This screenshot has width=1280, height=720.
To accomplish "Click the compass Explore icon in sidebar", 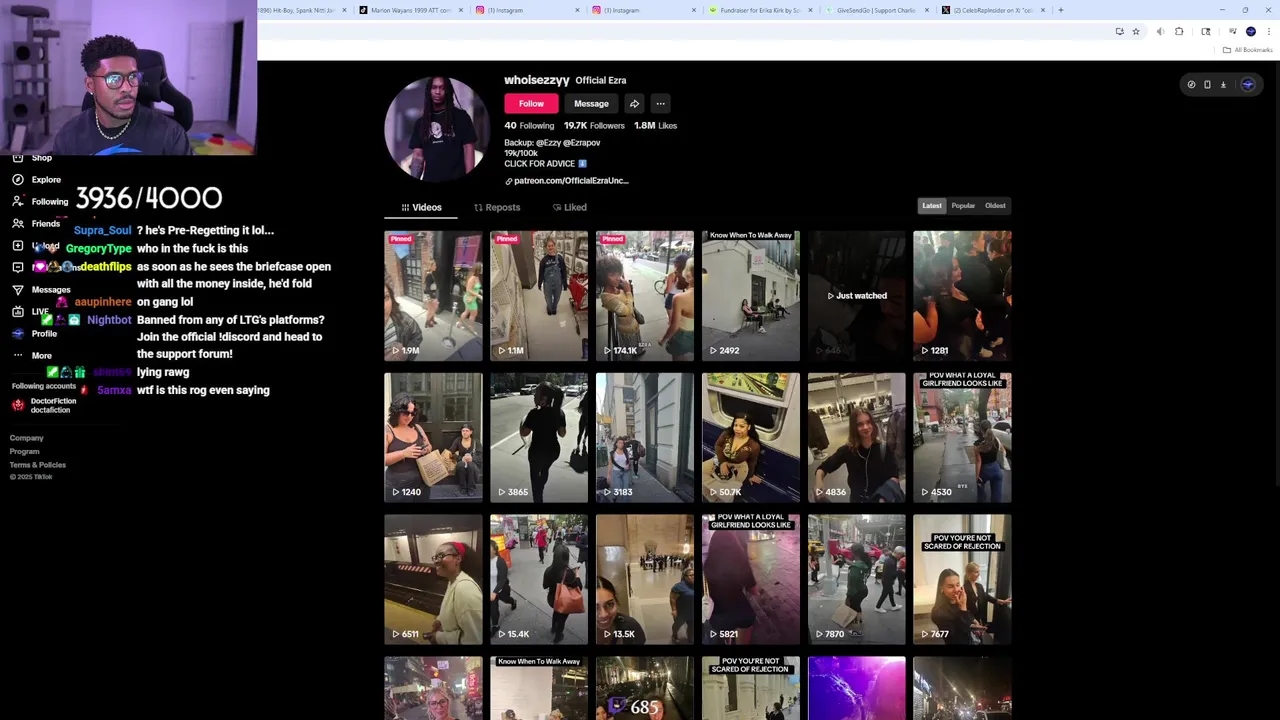I will pyautogui.click(x=18, y=179).
